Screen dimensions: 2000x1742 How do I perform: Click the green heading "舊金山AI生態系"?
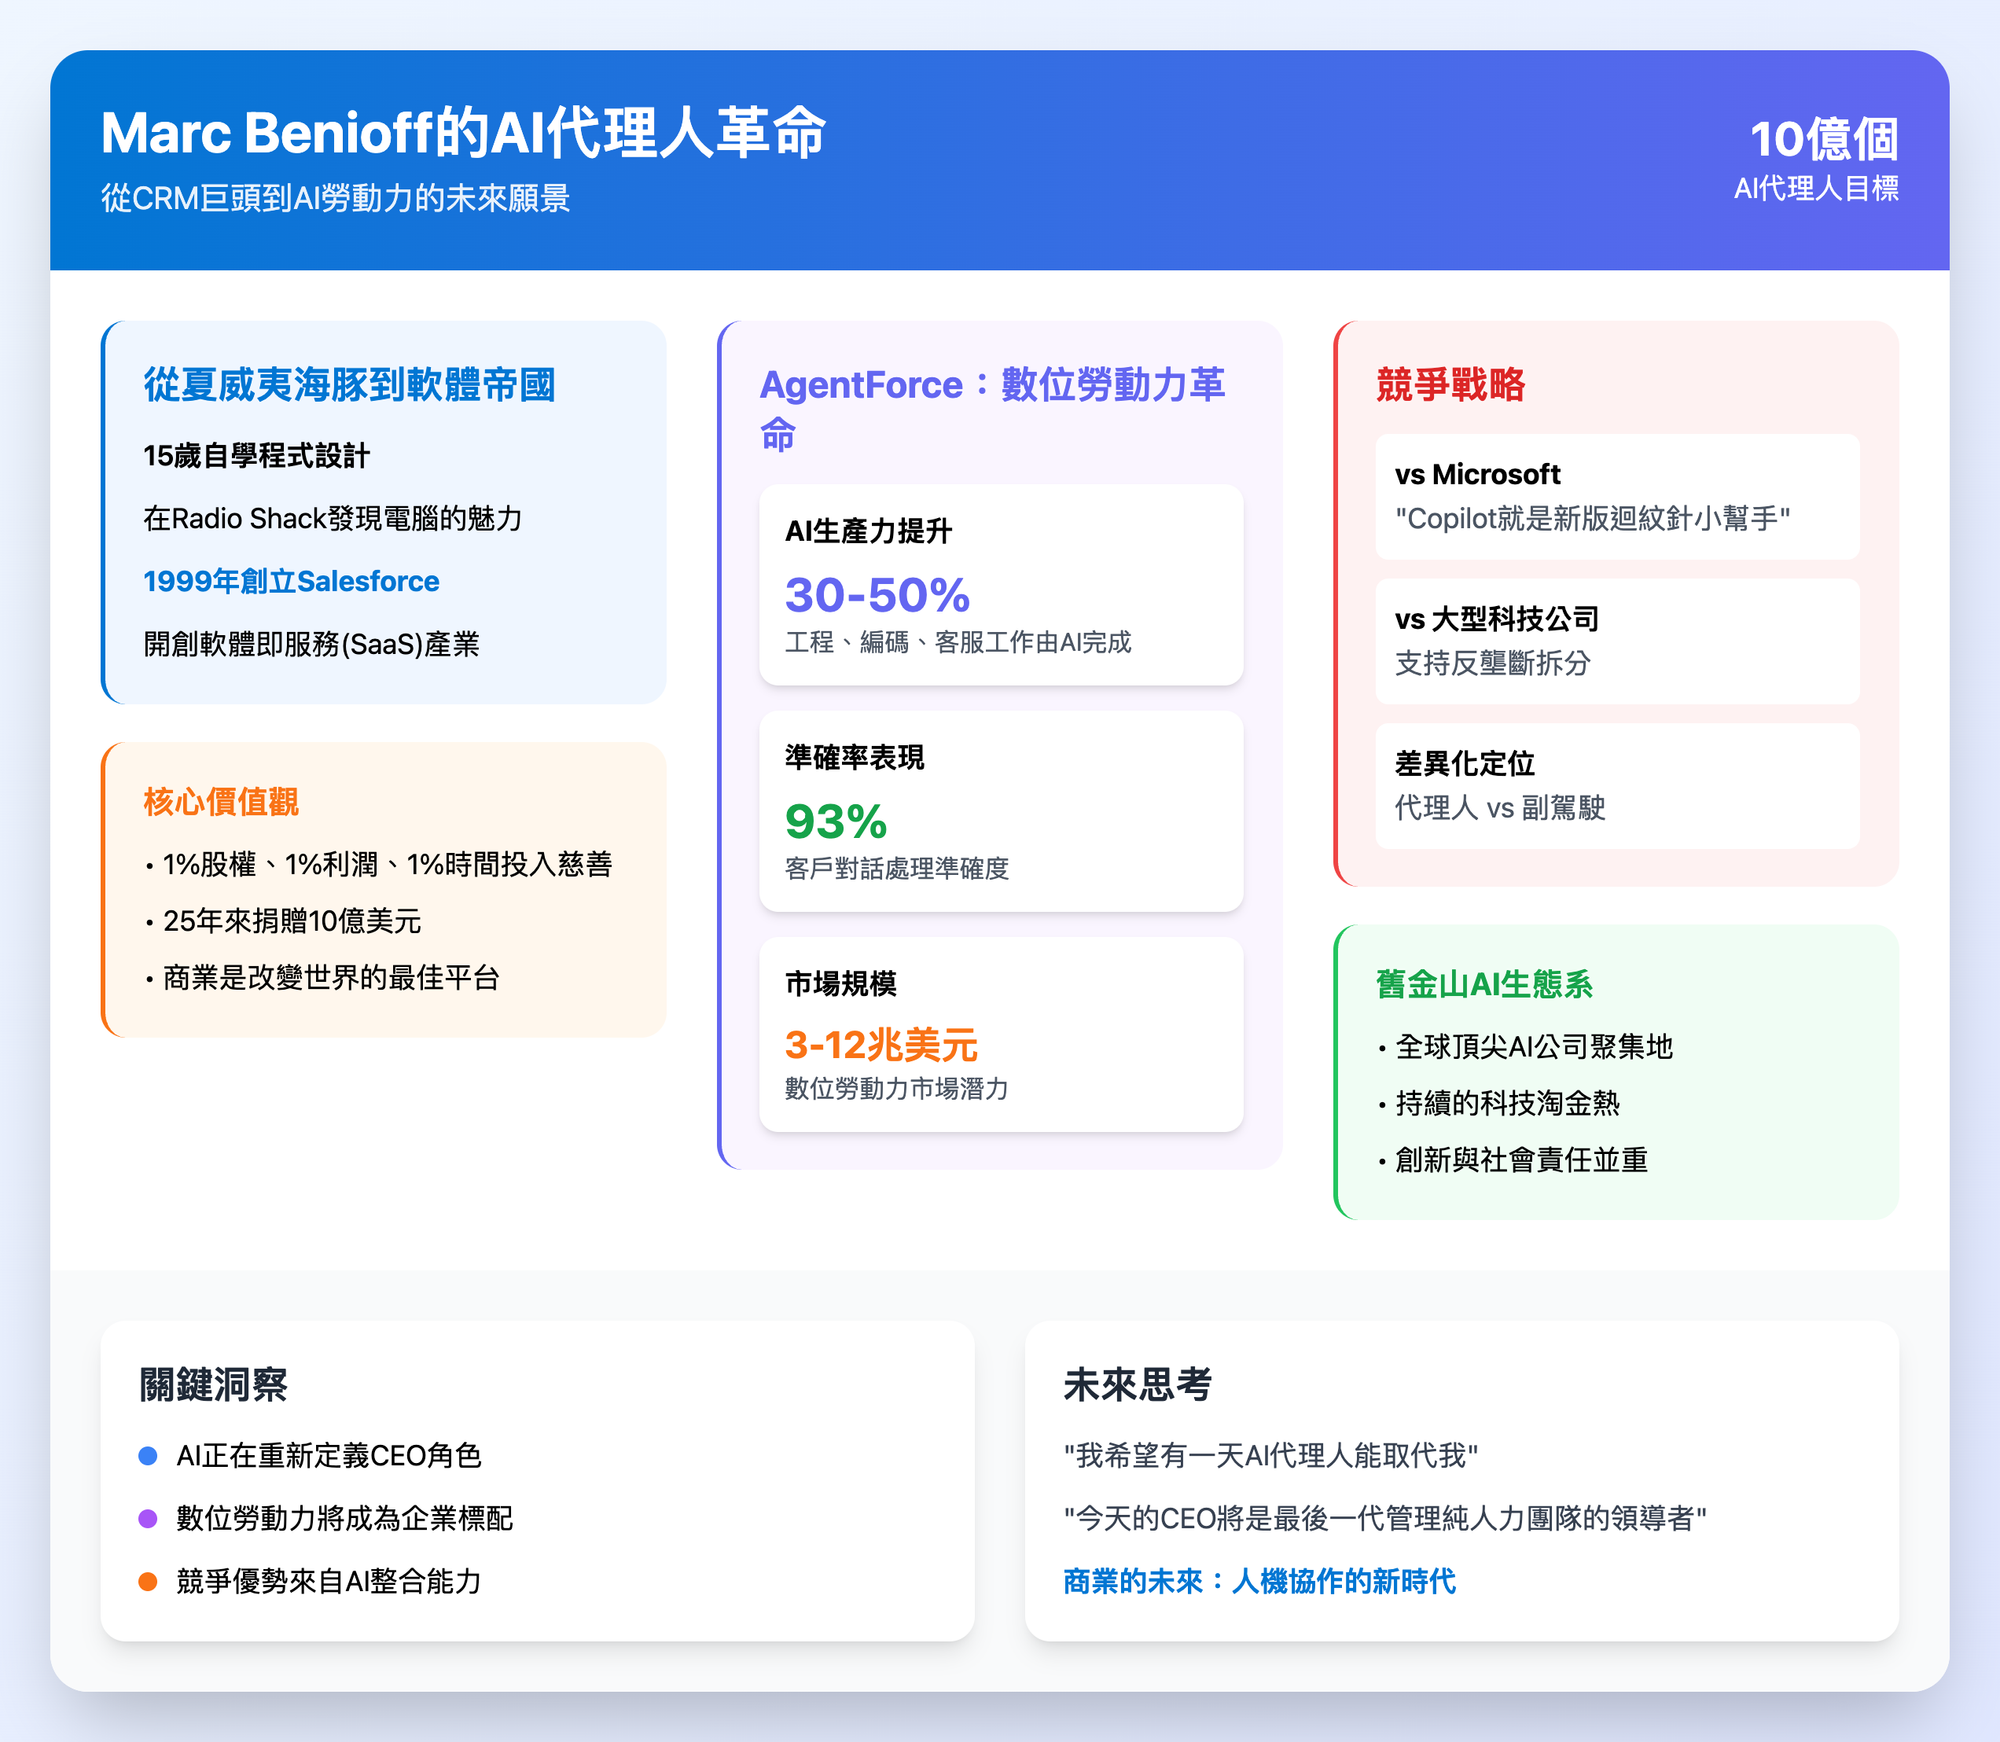pyautogui.click(x=1484, y=985)
